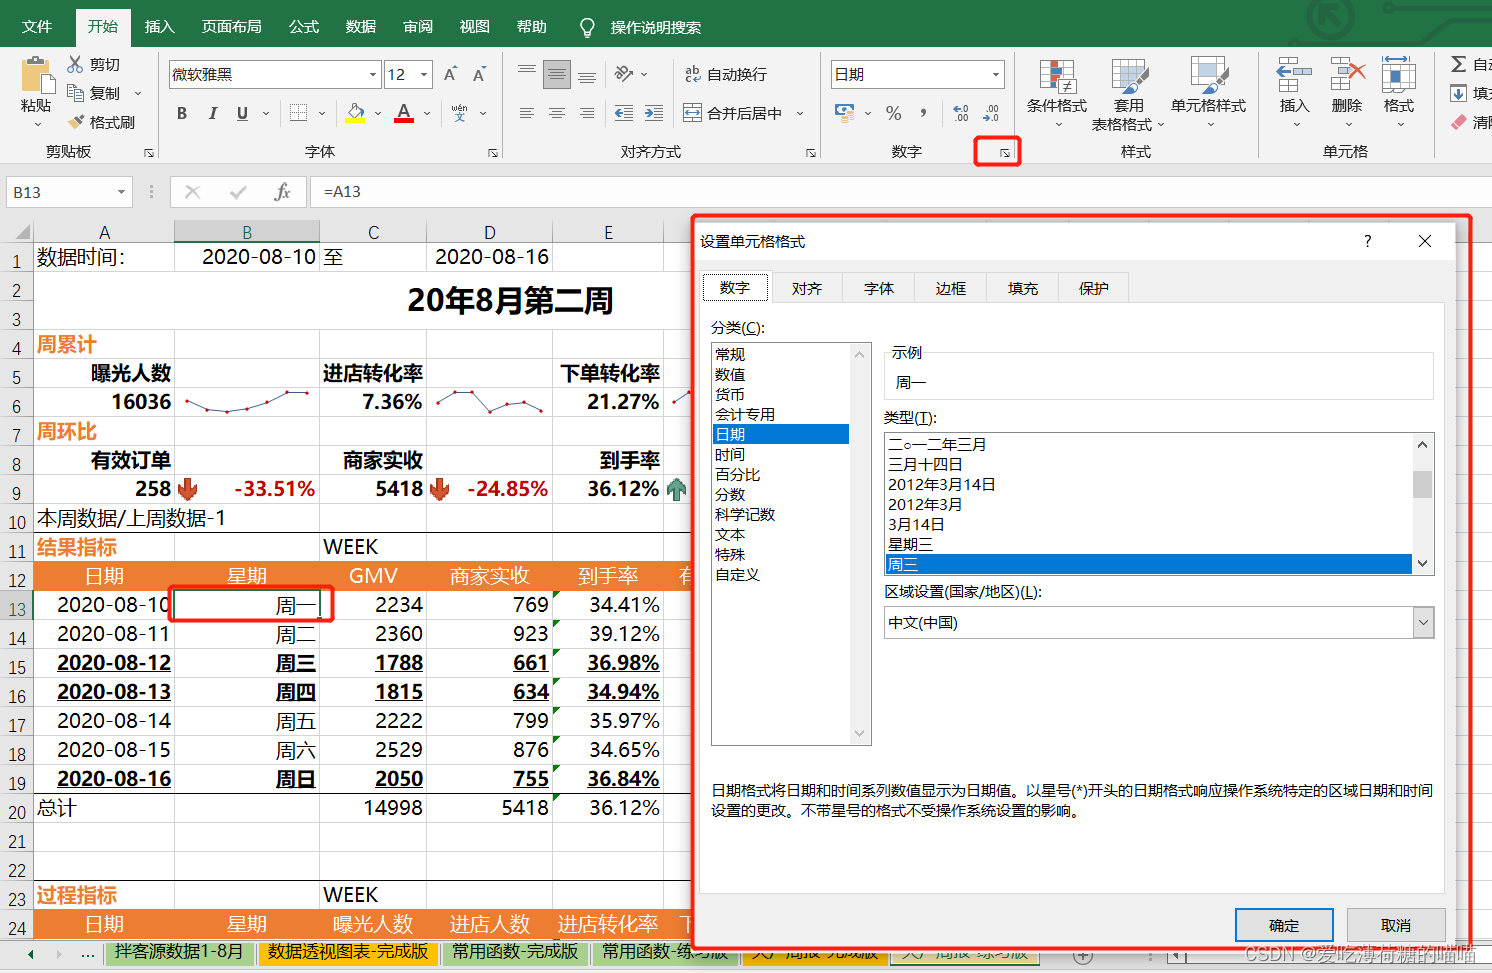Click the type list scrollbar down arrow
The image size is (1492, 973).
point(1422,564)
